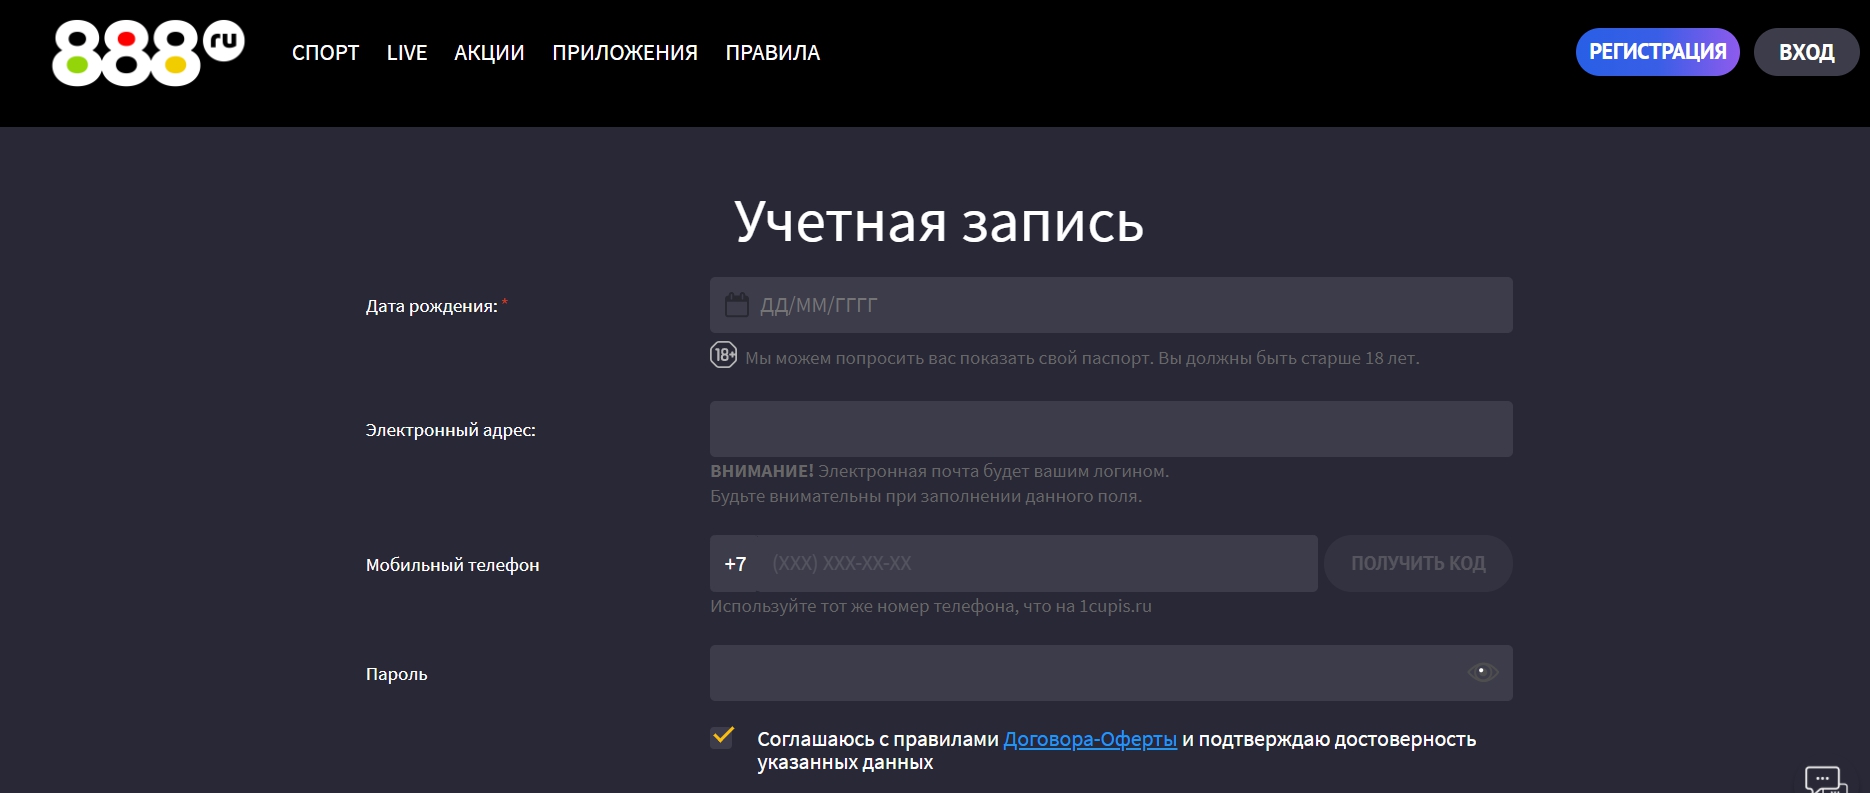
Task: Follow the Договора-Оферты link
Action: point(1090,739)
